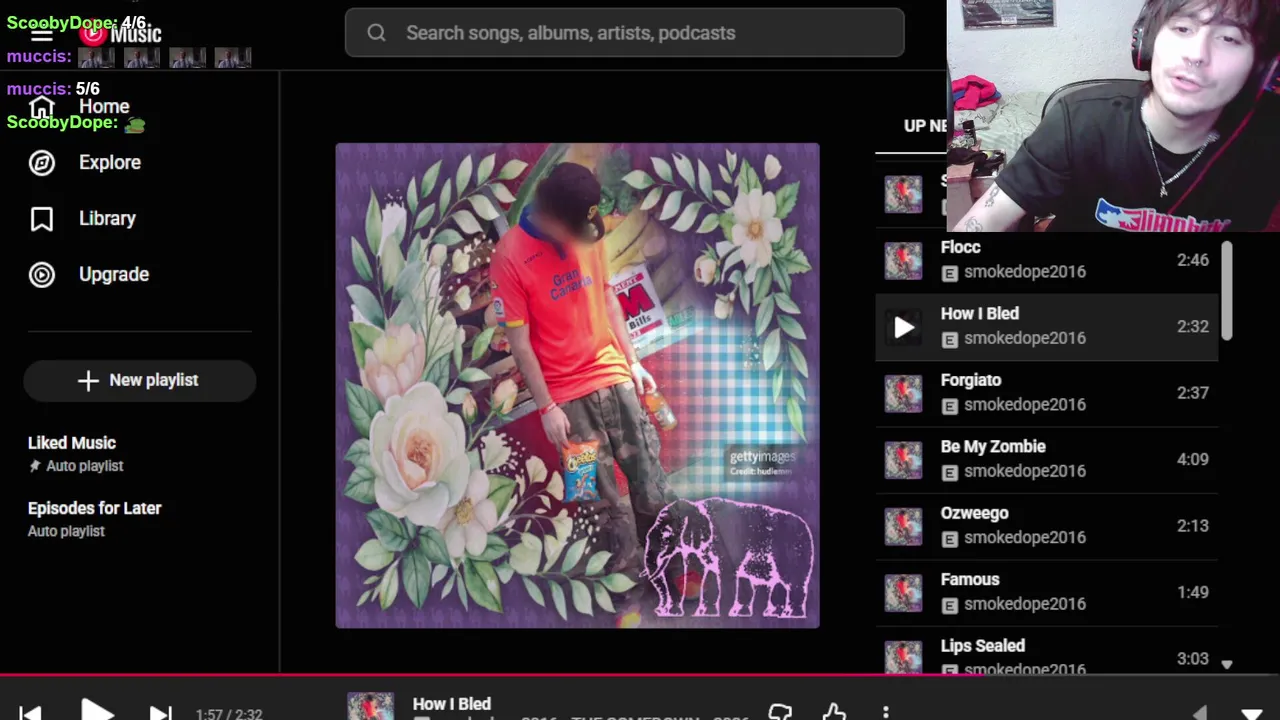Click the Forgiato track thumbnail
The width and height of the screenshot is (1280, 720).
coord(903,393)
